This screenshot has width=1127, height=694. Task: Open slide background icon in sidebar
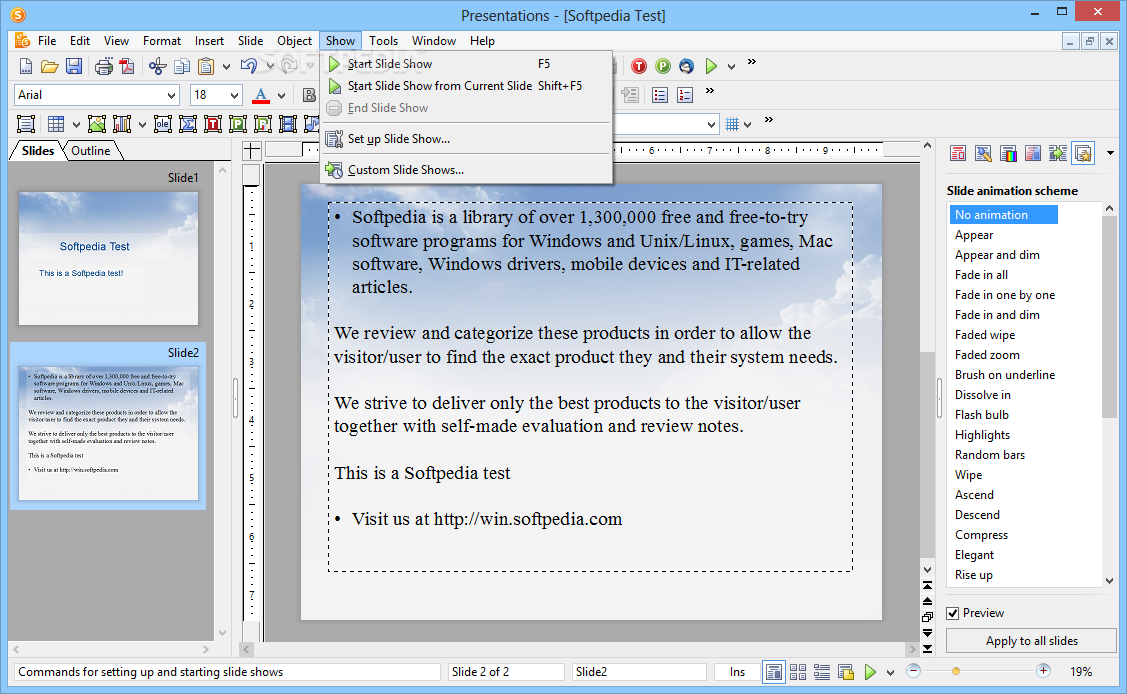(x=1033, y=153)
